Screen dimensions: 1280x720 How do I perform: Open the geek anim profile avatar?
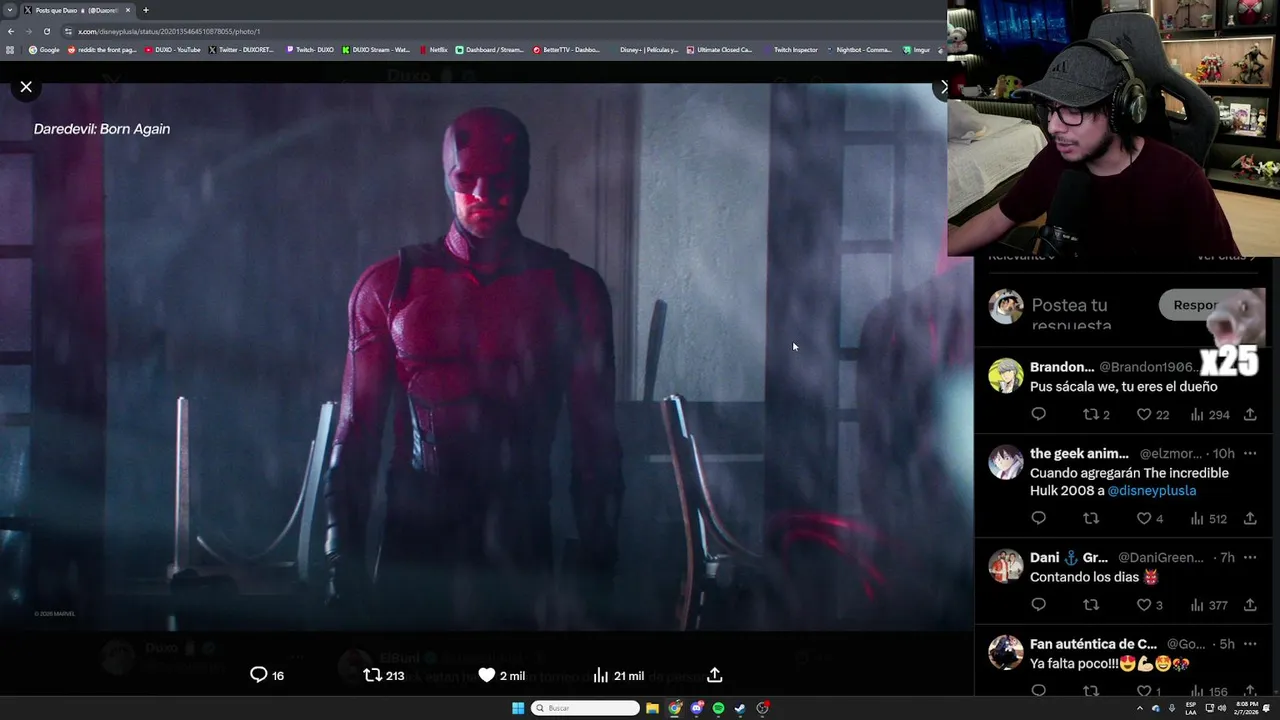1006,462
